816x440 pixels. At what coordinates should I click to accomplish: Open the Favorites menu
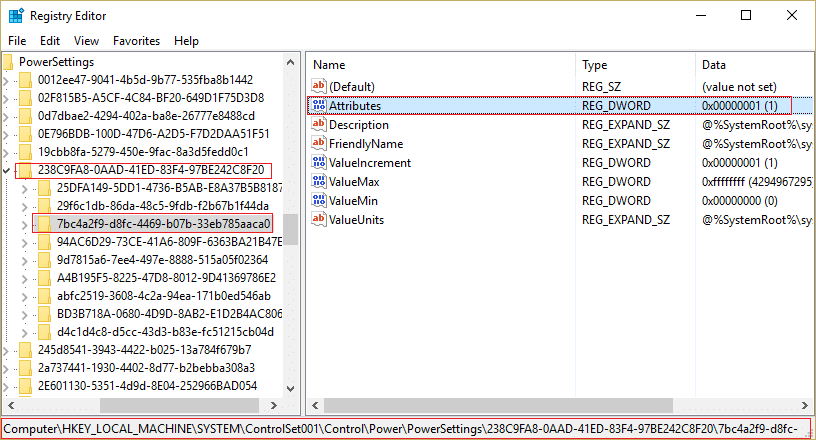[136, 41]
